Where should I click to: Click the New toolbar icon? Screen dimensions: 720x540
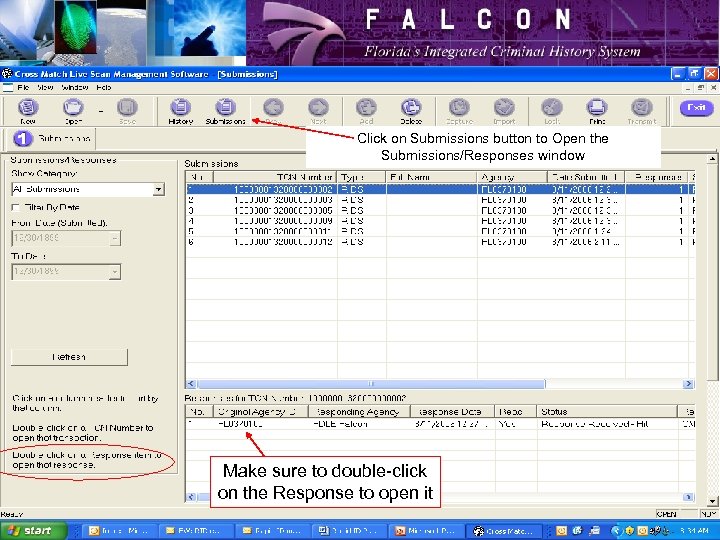(28, 111)
